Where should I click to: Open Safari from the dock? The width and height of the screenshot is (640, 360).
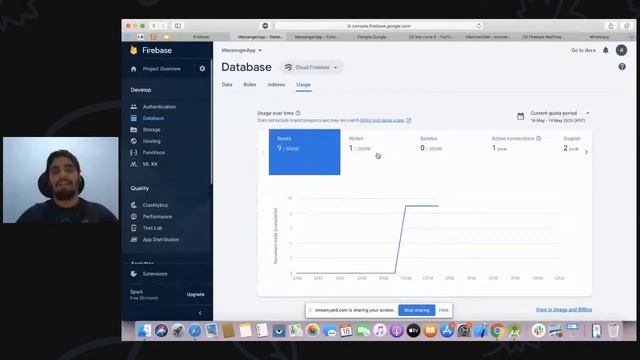(195, 330)
